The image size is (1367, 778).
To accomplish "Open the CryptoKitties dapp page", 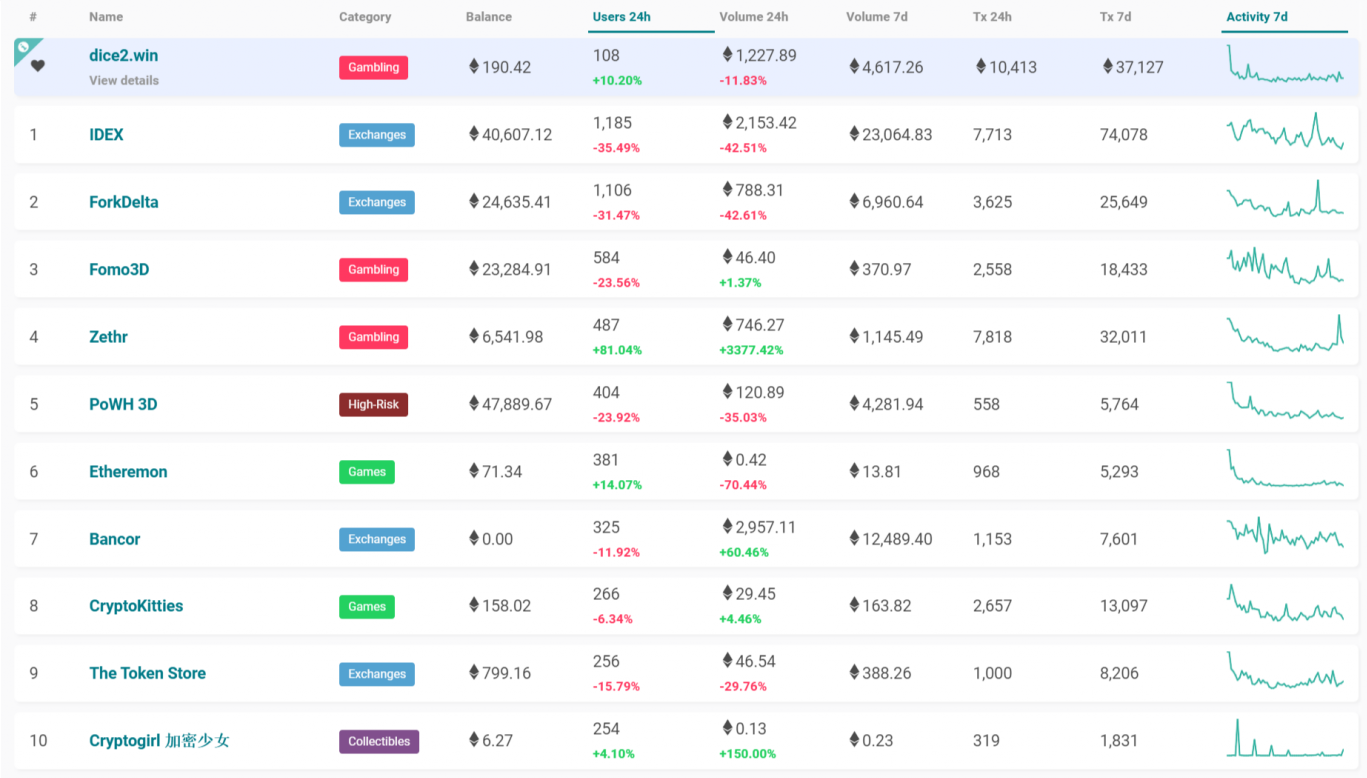I will [136, 606].
